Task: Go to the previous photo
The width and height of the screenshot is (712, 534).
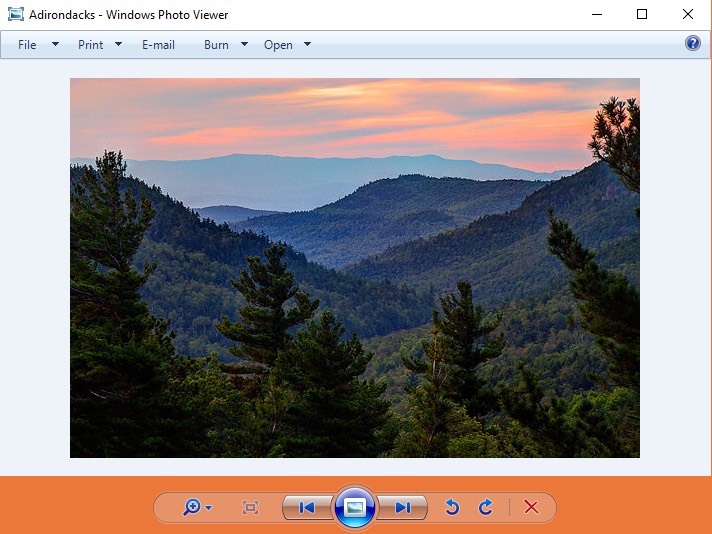Action: (307, 508)
